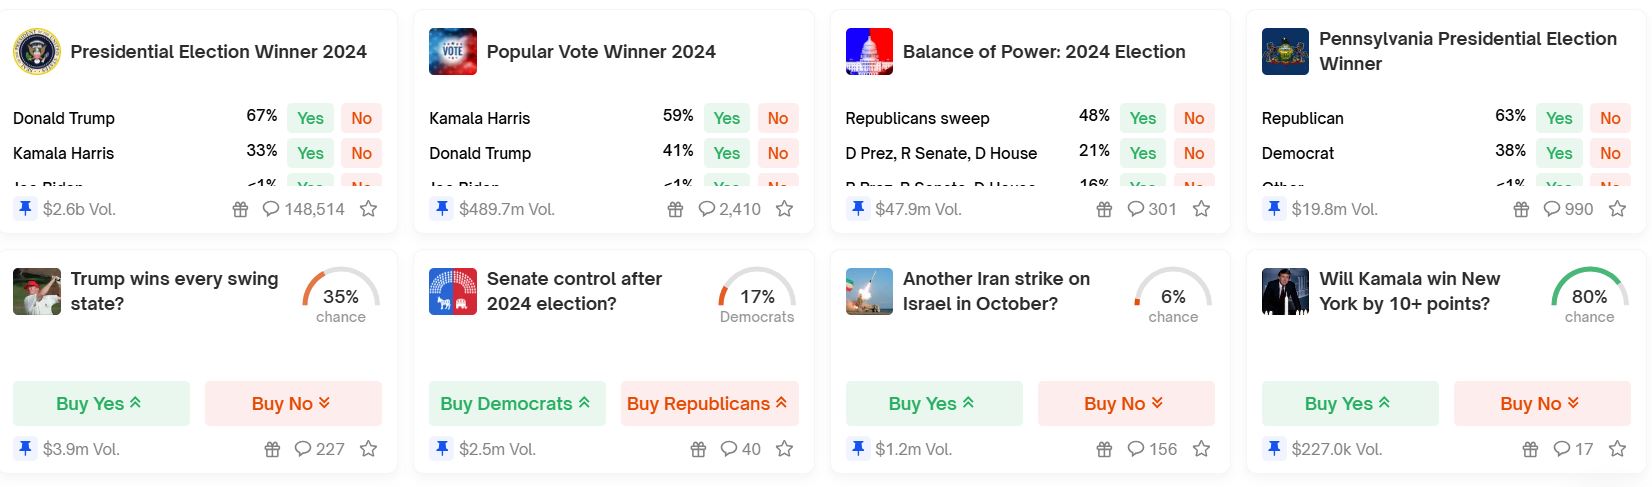Image resolution: width=1652 pixels, height=487 pixels.
Task: Click comment icon on Pennsylvania election card
Action: (x=1553, y=209)
